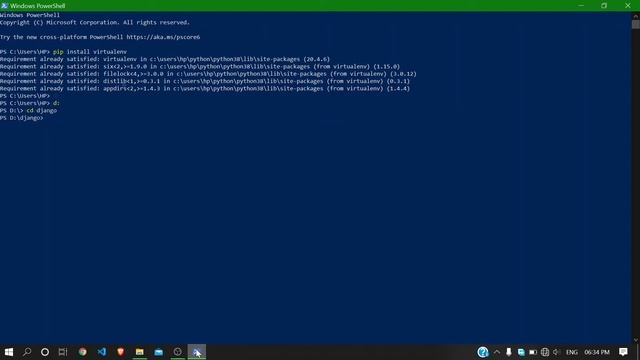Open Mail app from taskbar
The height and width of the screenshot is (360, 640).
(x=158, y=352)
